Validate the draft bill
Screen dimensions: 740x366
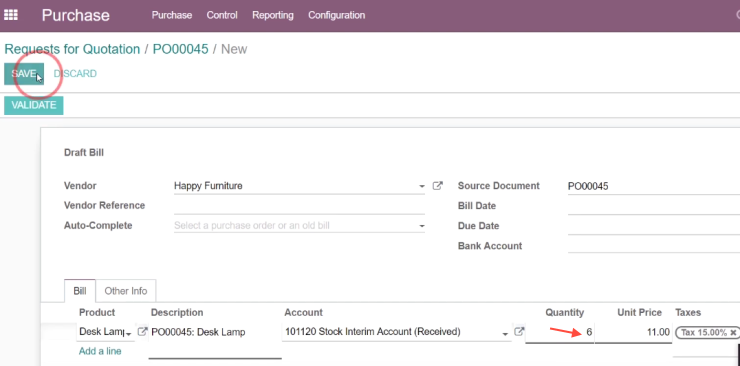[x=34, y=105]
